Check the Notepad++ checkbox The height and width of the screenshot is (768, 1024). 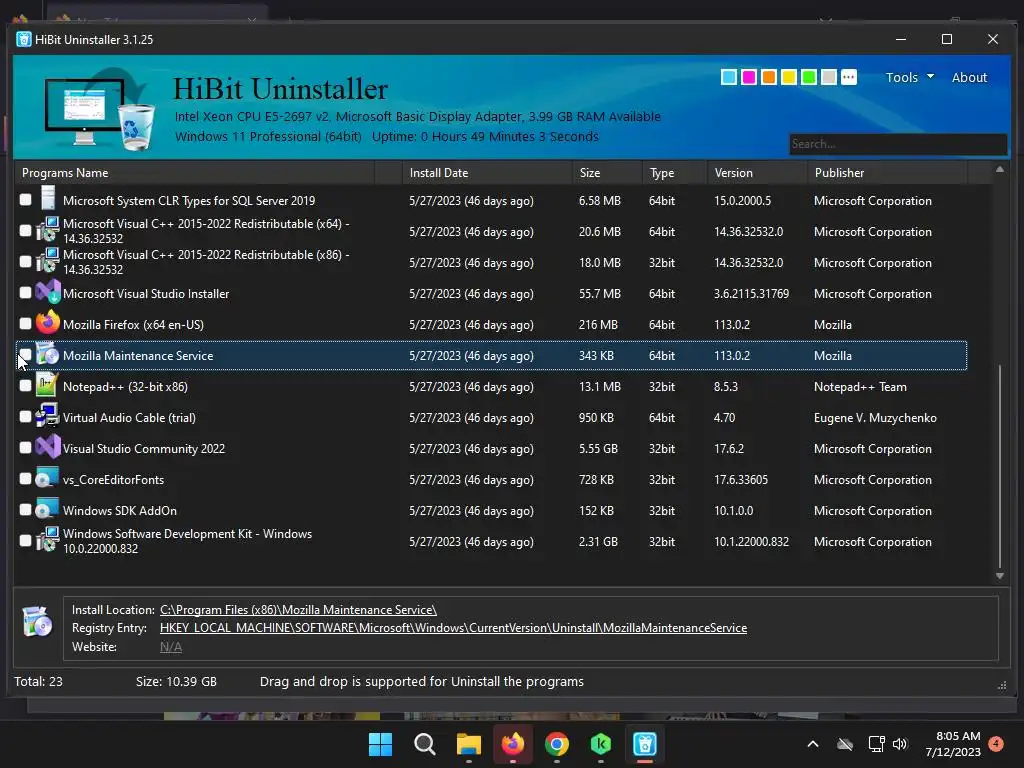coord(25,385)
